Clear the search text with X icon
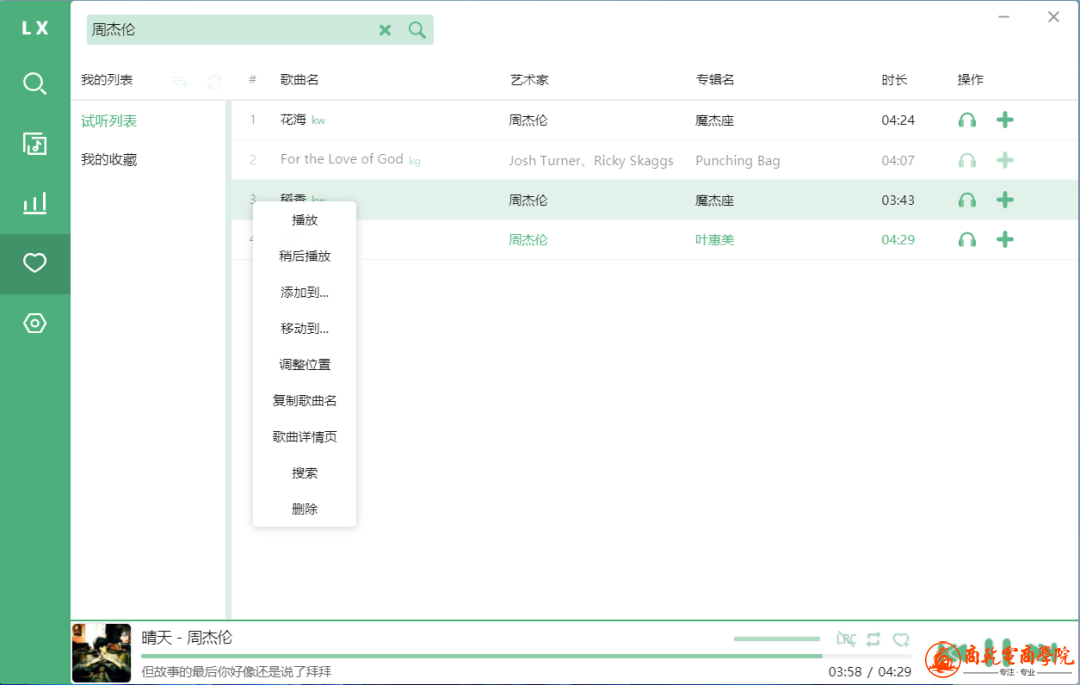 385,30
